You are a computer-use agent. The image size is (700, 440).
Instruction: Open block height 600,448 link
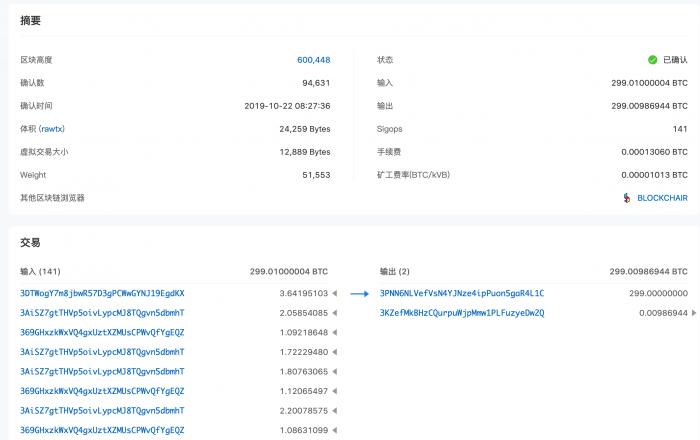click(x=313, y=60)
